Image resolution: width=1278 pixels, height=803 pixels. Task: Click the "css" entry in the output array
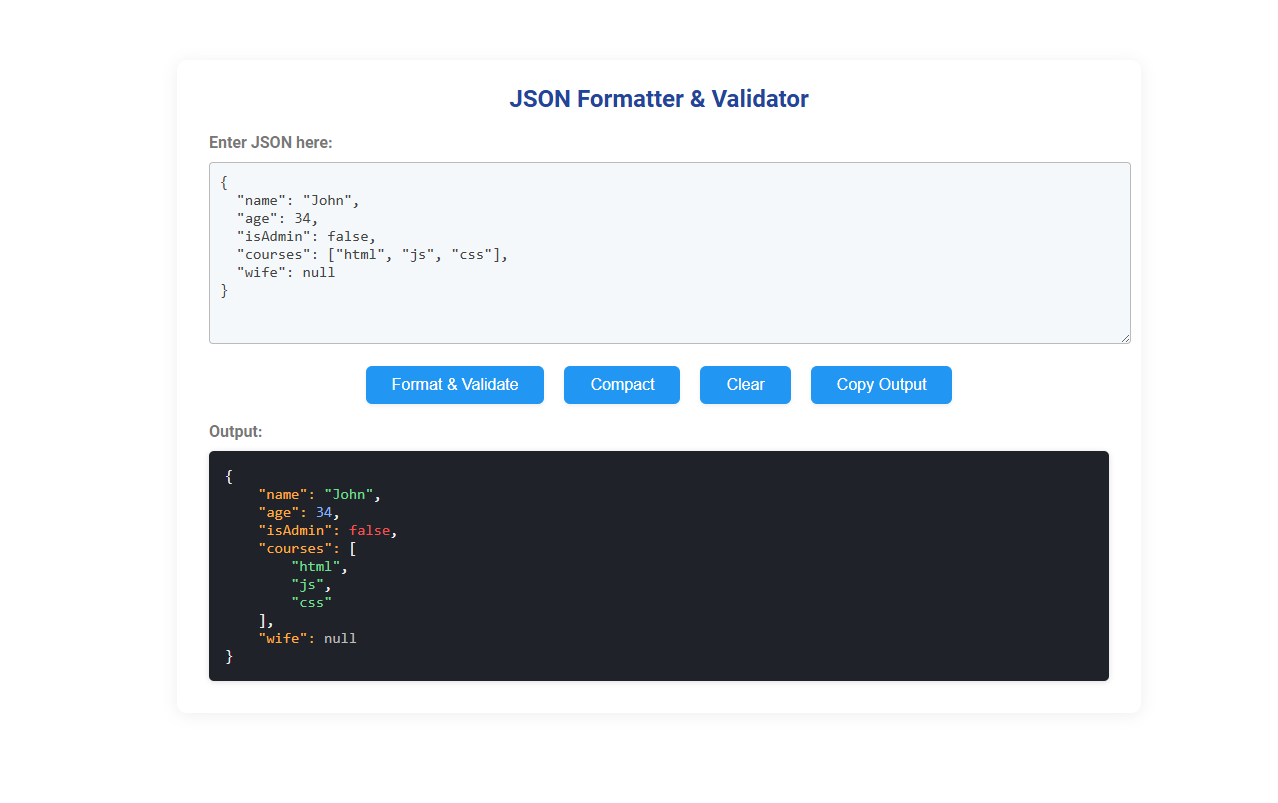312,602
